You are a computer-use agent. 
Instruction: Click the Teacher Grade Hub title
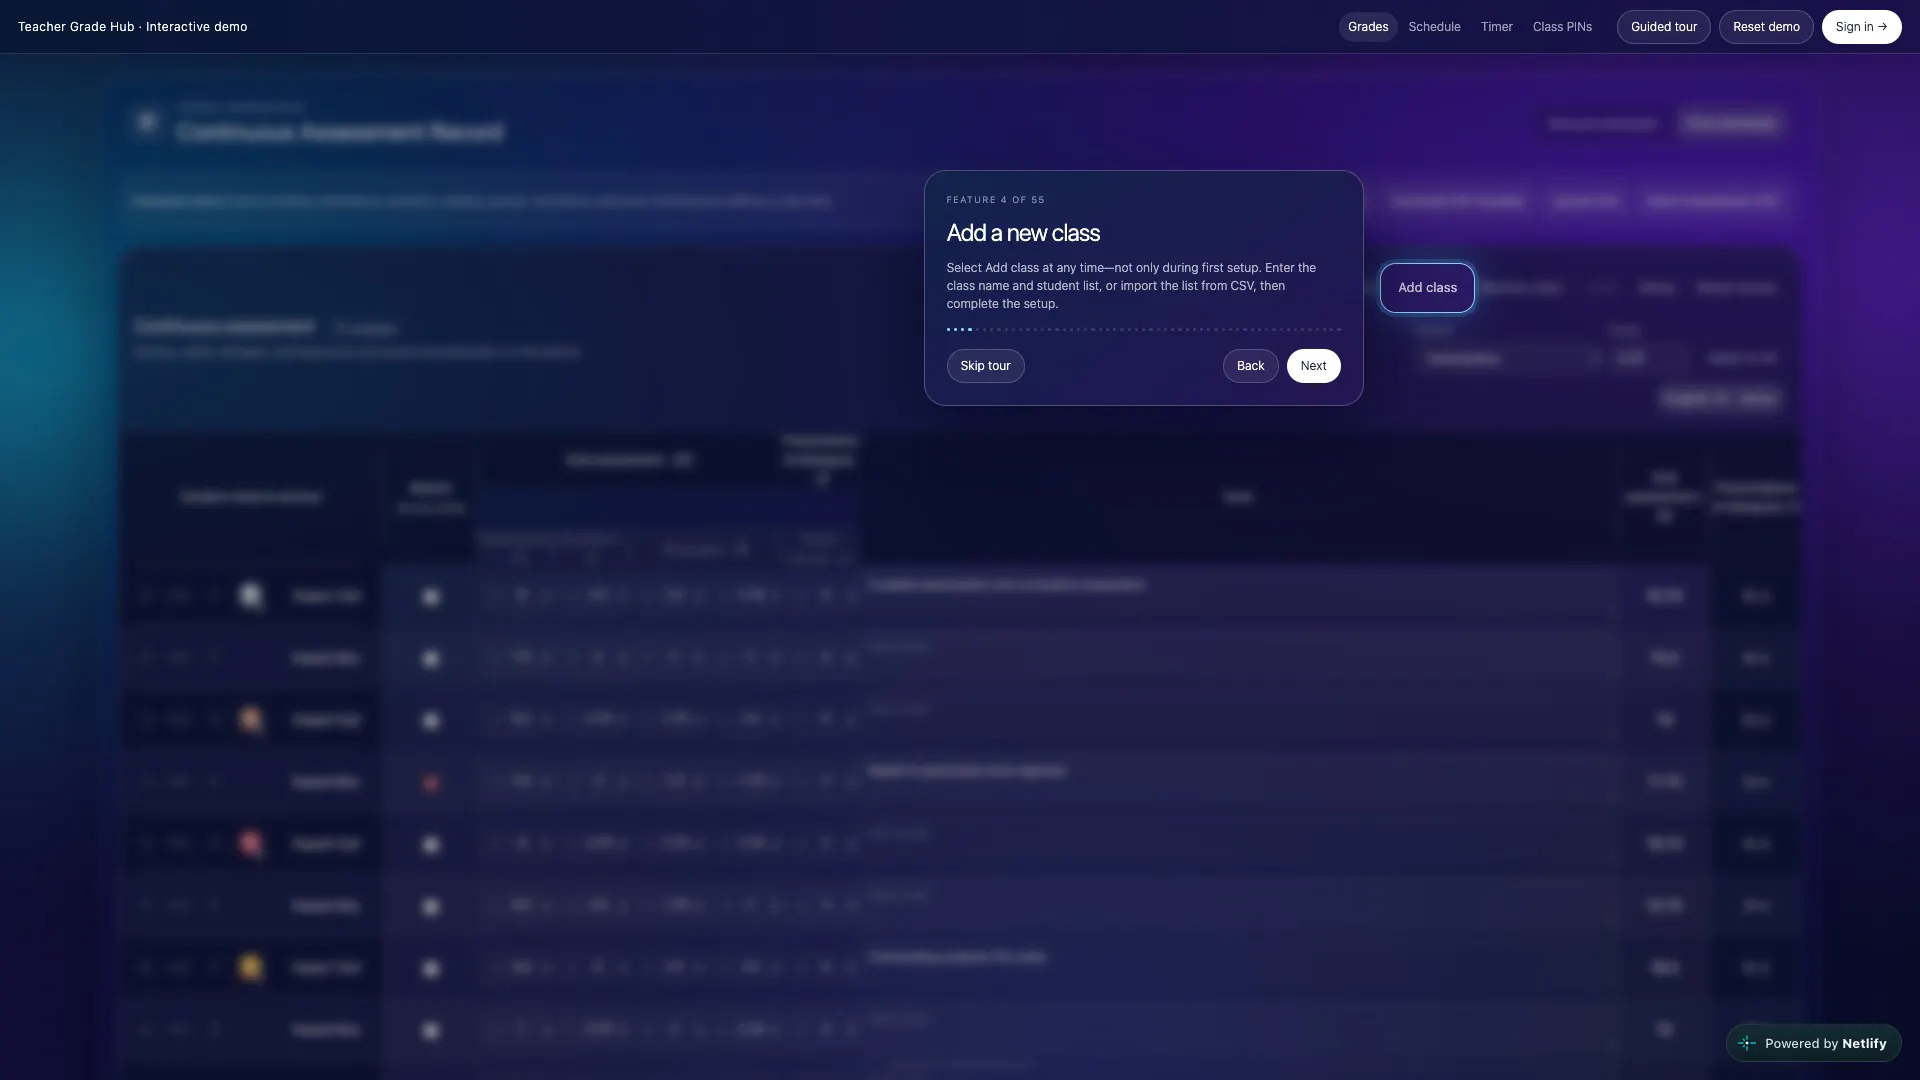tap(132, 27)
